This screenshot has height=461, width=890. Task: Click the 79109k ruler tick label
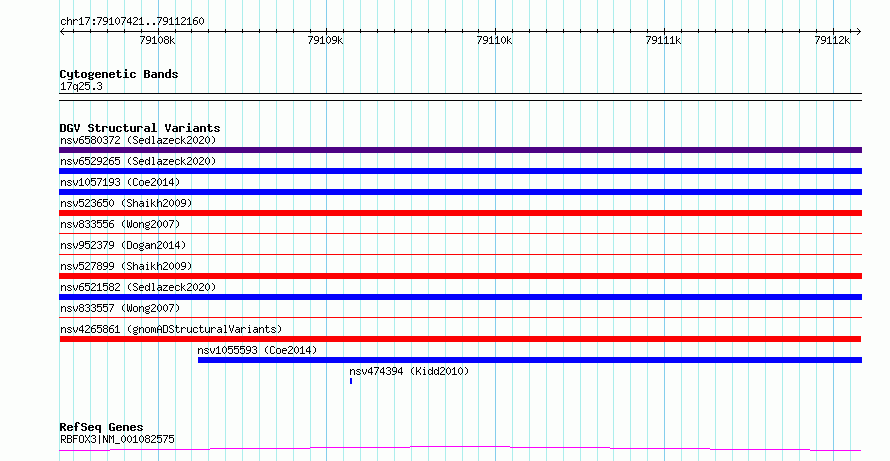pos(325,40)
